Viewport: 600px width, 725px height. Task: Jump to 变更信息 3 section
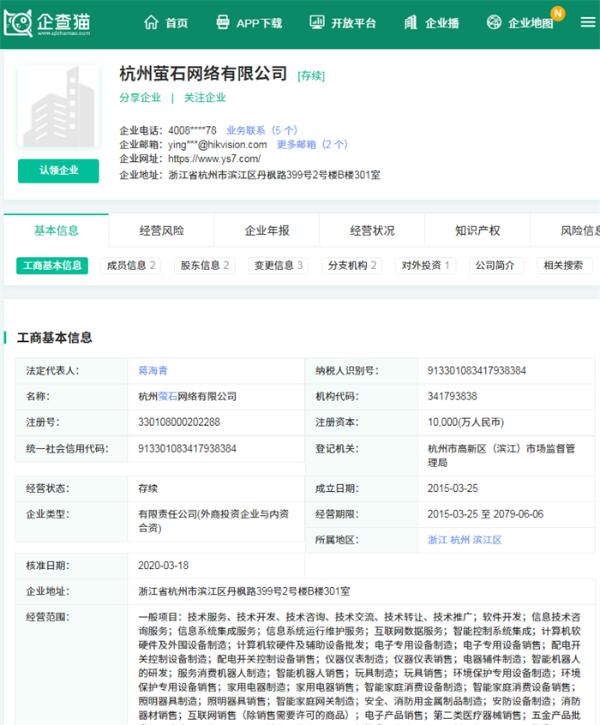(x=278, y=265)
